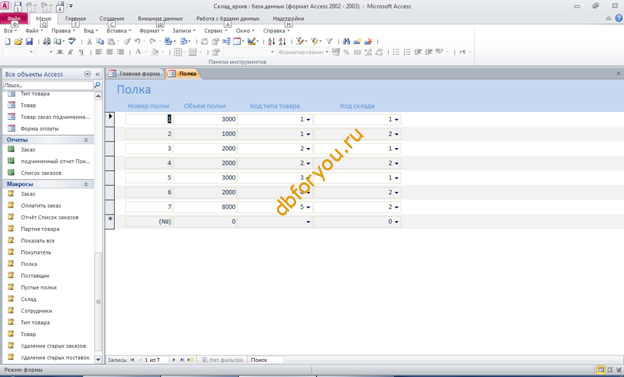The image size is (624, 377).
Task: Open the font name combo box
Action: pos(18,52)
